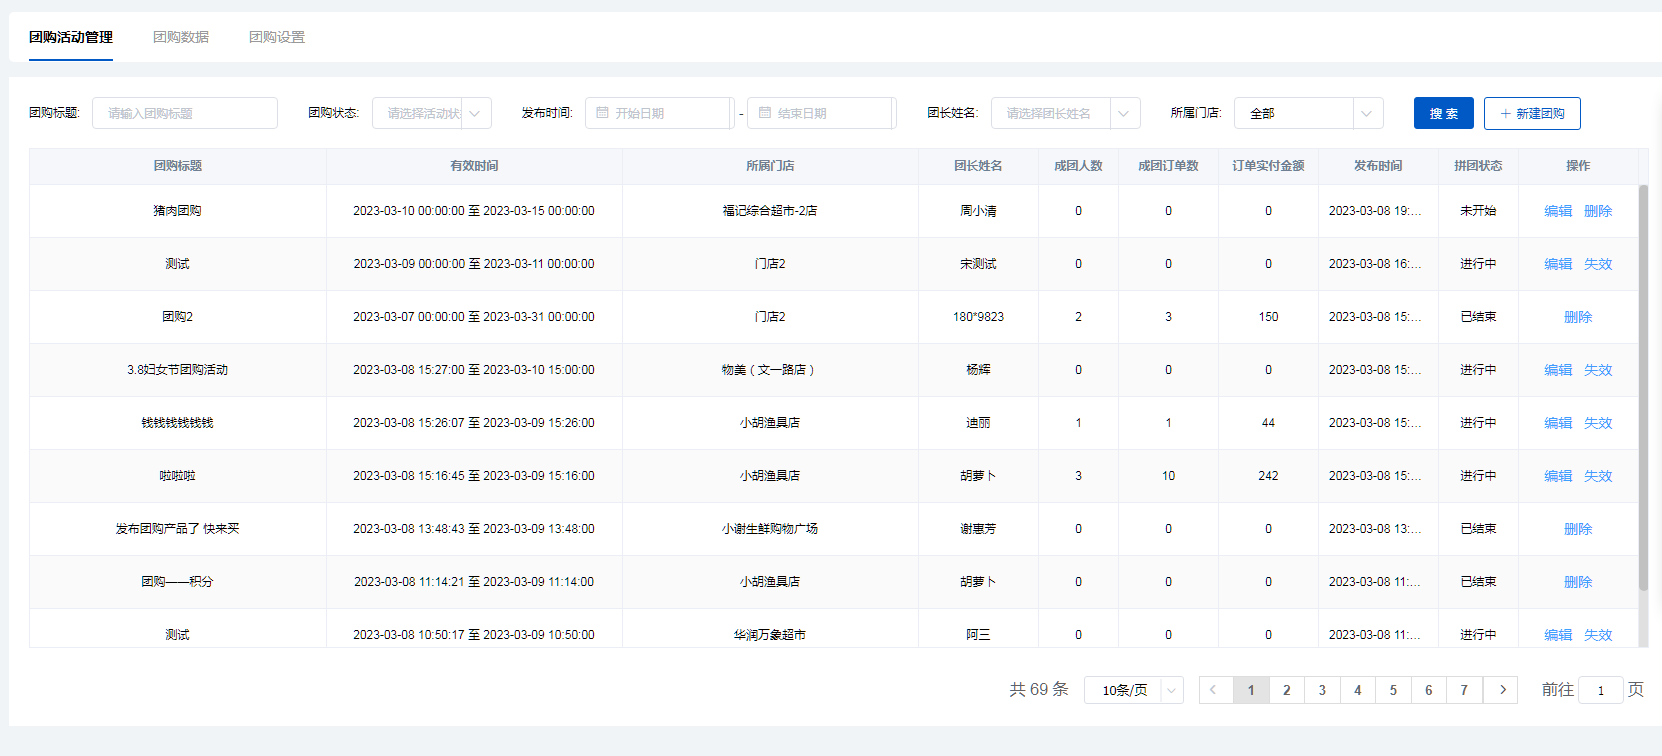Select current page 1 in pagination

tap(1251, 690)
